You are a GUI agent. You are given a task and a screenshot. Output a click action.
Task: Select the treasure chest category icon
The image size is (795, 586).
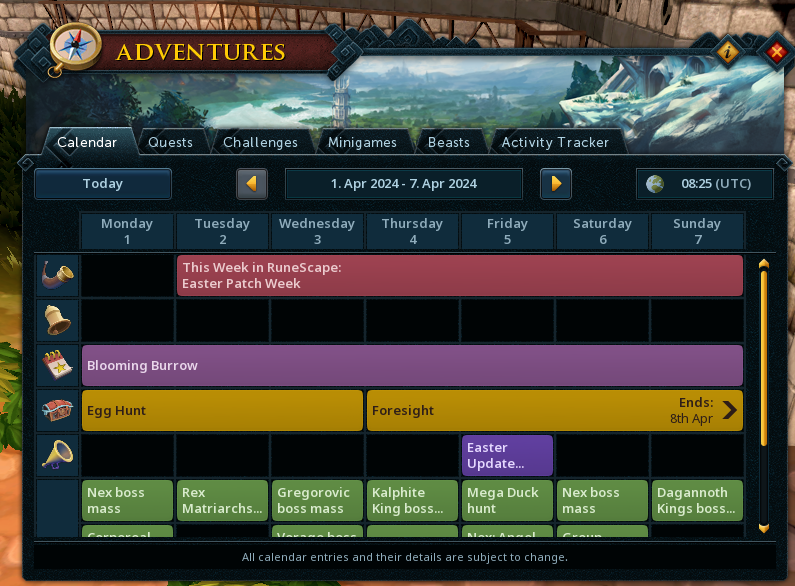(x=57, y=410)
